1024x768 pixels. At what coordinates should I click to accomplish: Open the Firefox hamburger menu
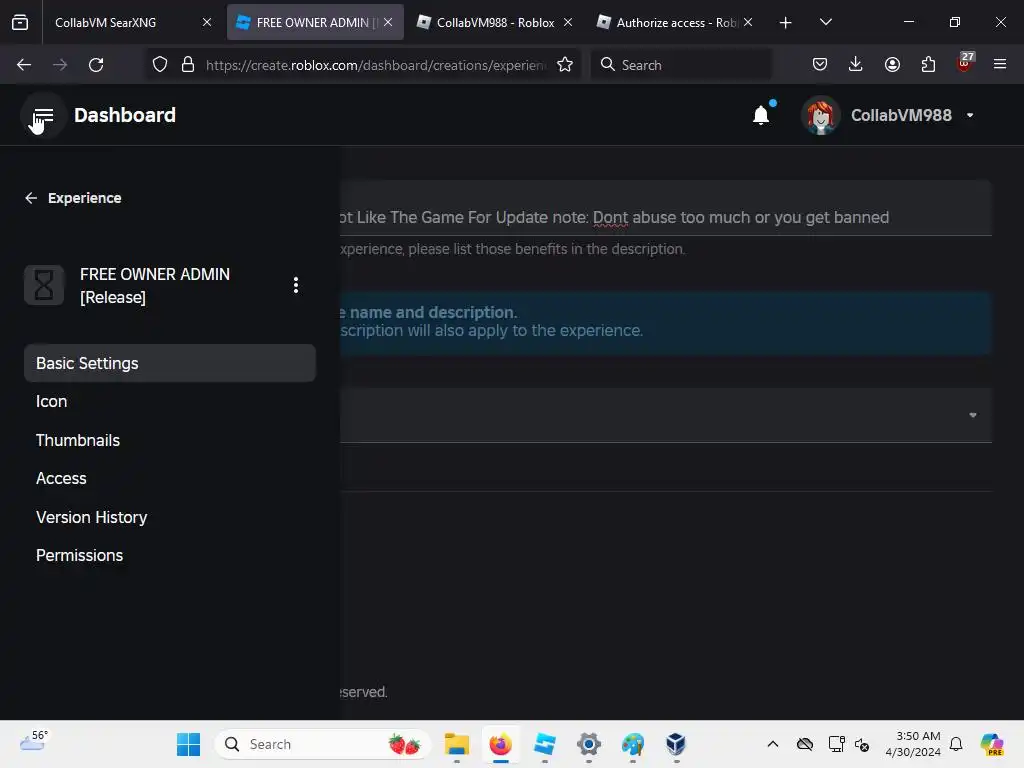1000,65
